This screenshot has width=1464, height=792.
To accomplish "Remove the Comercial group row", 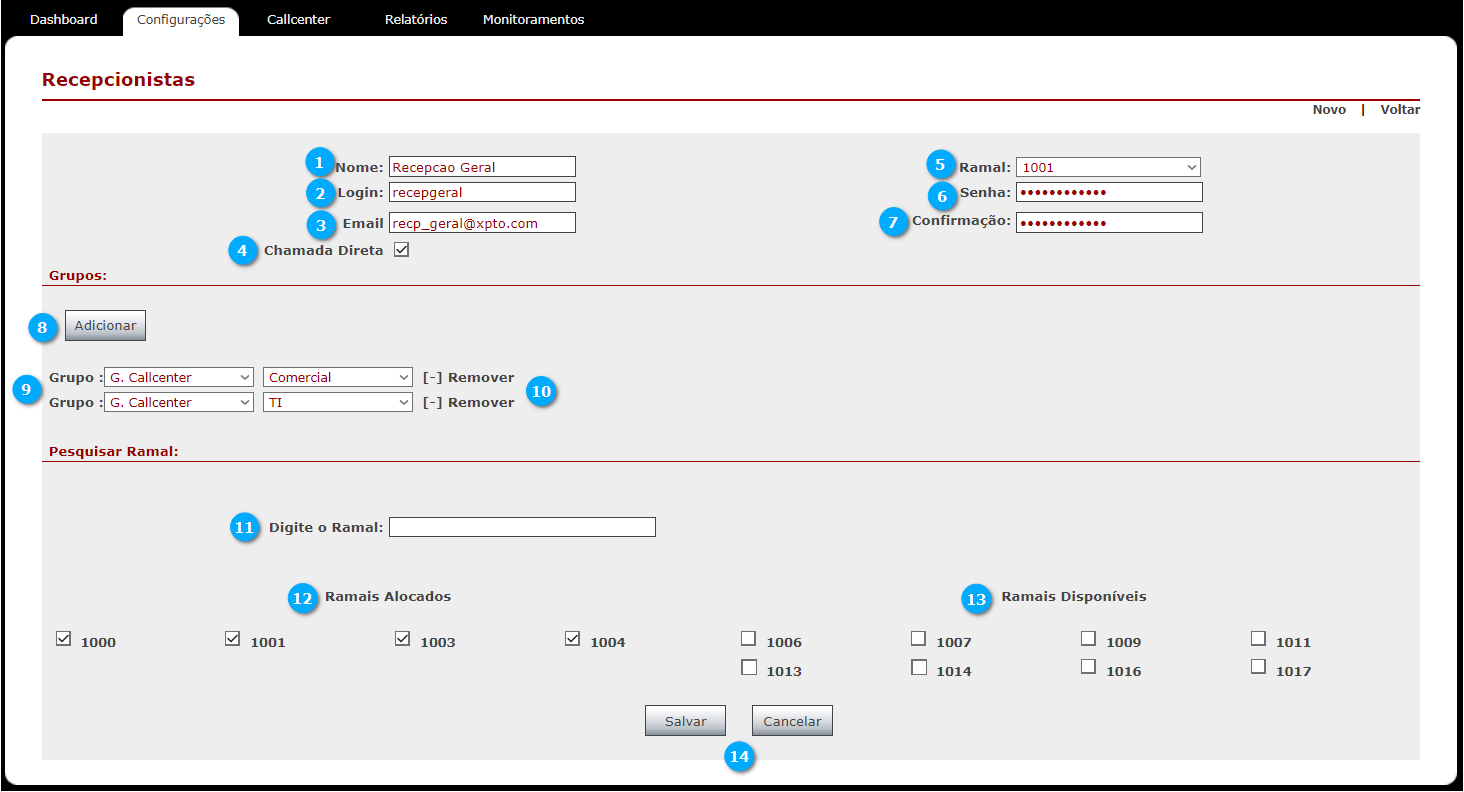I will pos(468,378).
